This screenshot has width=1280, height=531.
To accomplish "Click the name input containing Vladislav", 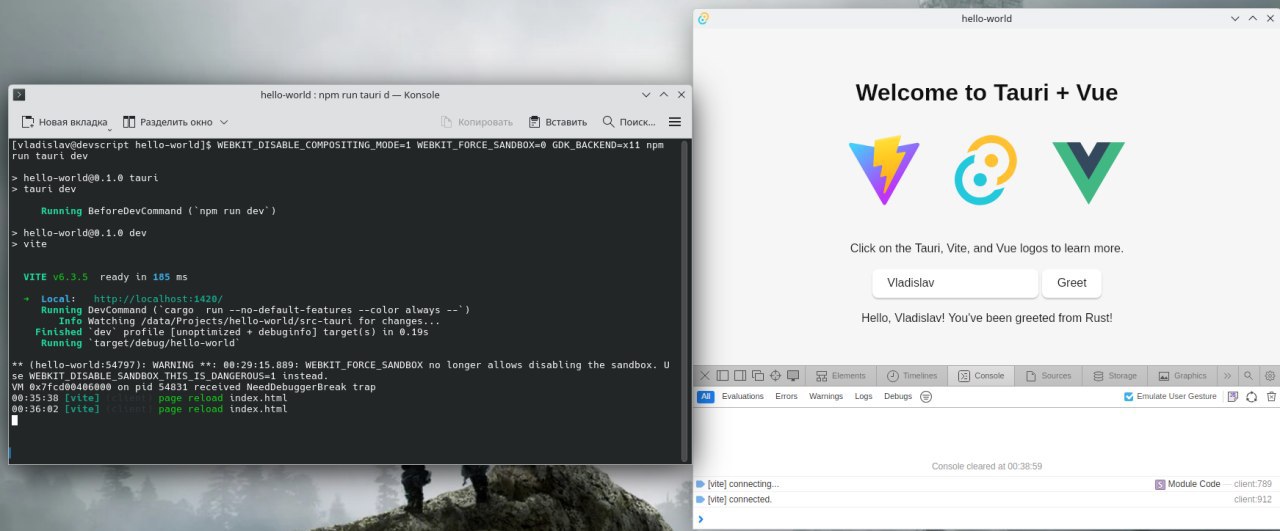I will coord(955,283).
